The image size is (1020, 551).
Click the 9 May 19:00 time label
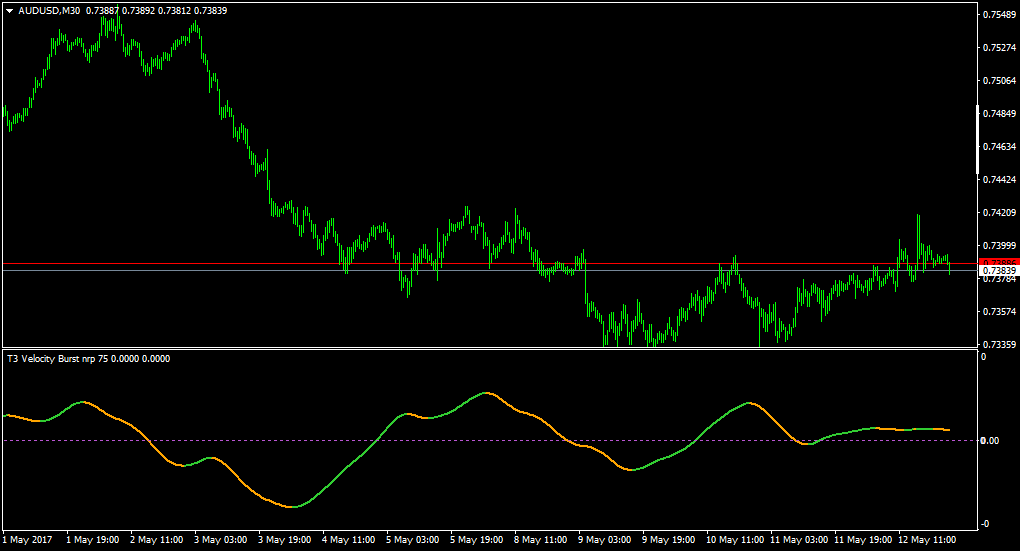point(669,539)
